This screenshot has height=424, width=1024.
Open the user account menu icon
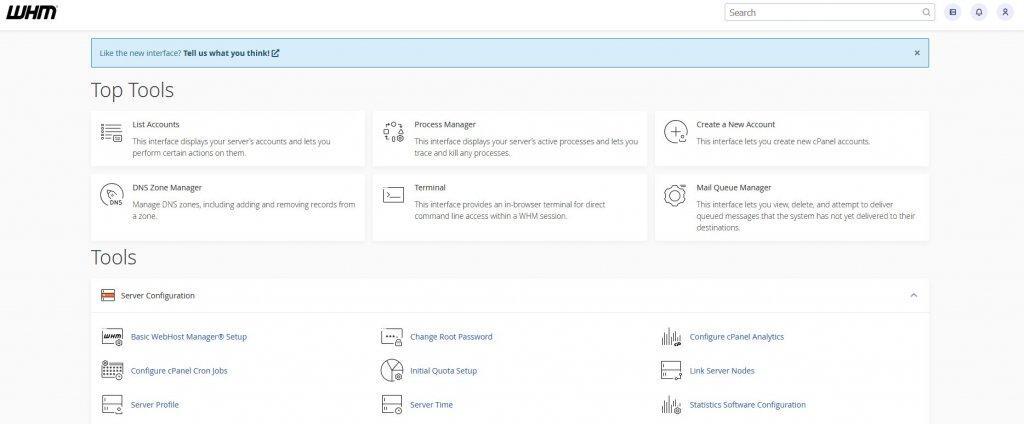point(1005,12)
